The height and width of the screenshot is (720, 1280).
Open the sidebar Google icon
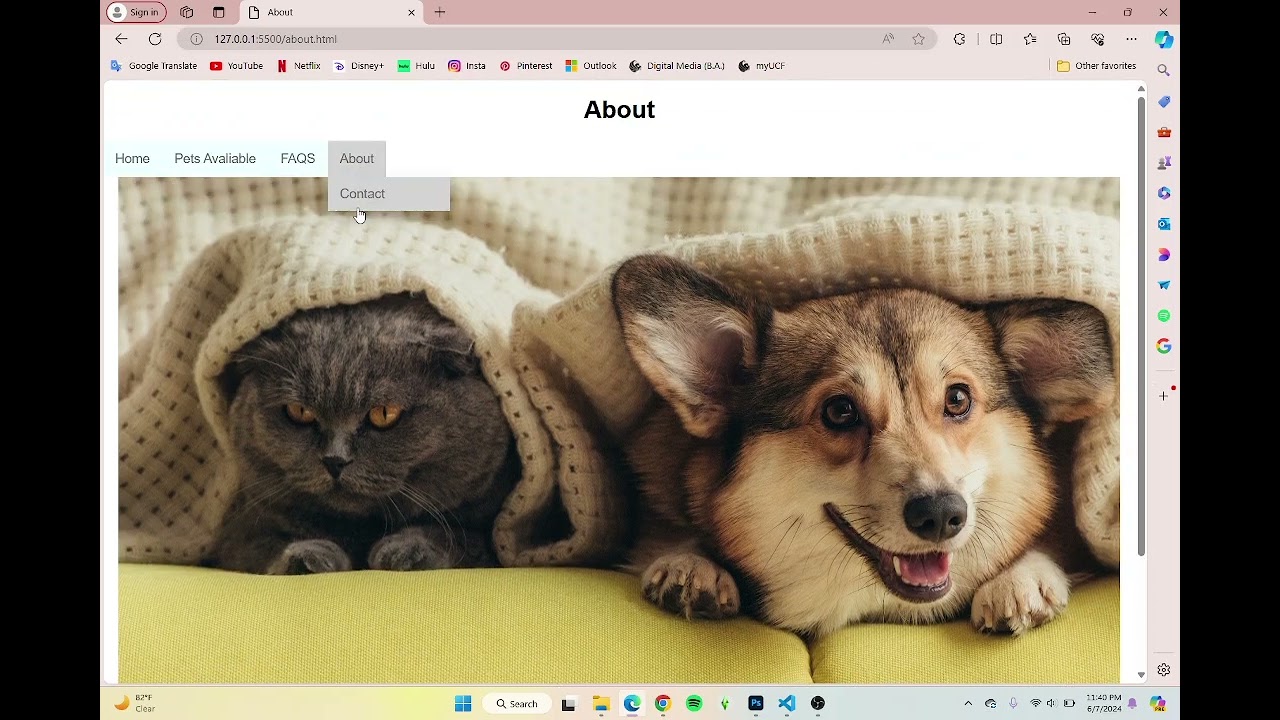[x=1163, y=346]
